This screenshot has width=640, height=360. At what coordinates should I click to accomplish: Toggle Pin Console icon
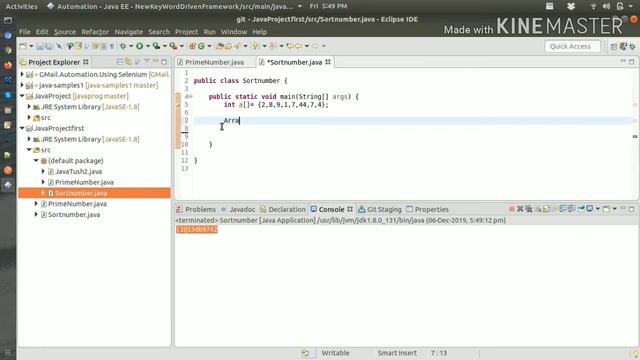581,209
